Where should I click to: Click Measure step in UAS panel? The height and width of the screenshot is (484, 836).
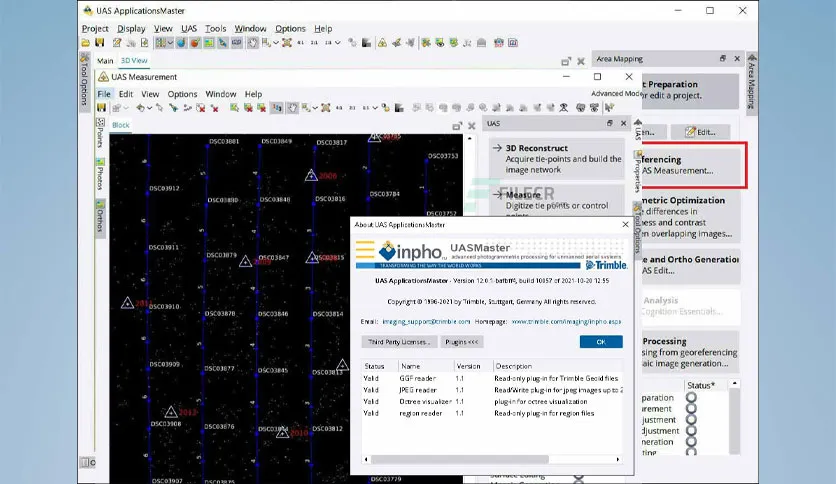point(557,201)
